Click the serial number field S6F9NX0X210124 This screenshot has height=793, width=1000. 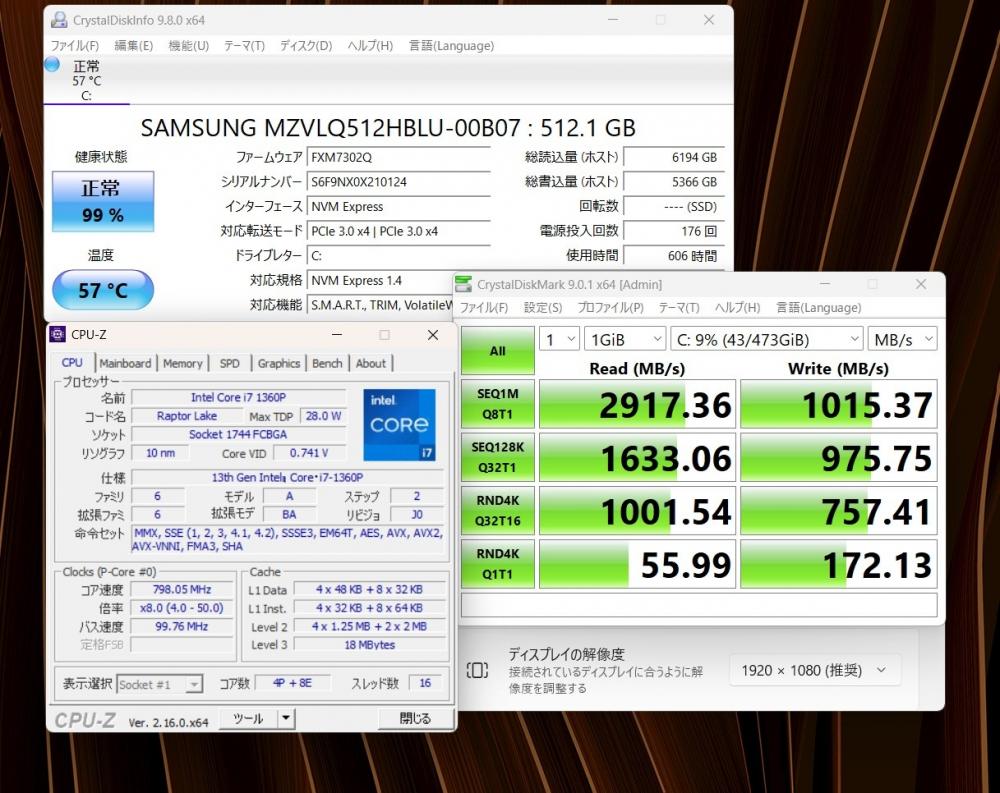(399, 182)
